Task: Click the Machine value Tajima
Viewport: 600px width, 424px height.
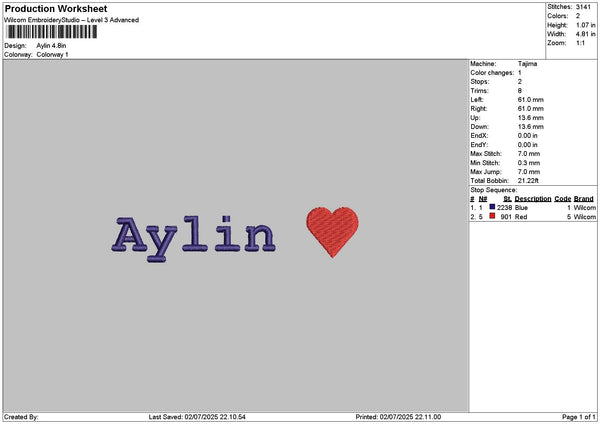Action: click(527, 64)
